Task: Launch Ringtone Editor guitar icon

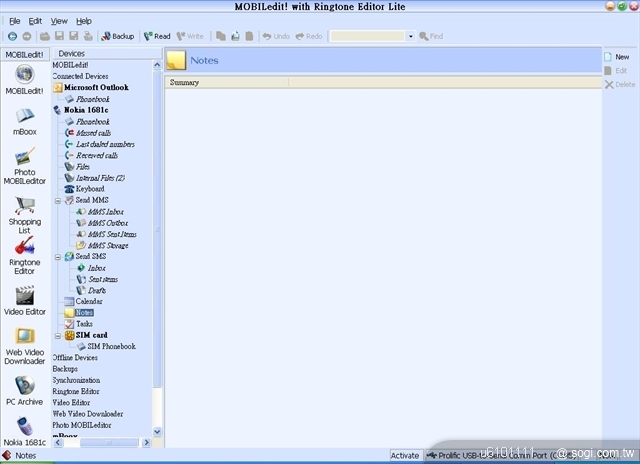Action: coord(24,246)
